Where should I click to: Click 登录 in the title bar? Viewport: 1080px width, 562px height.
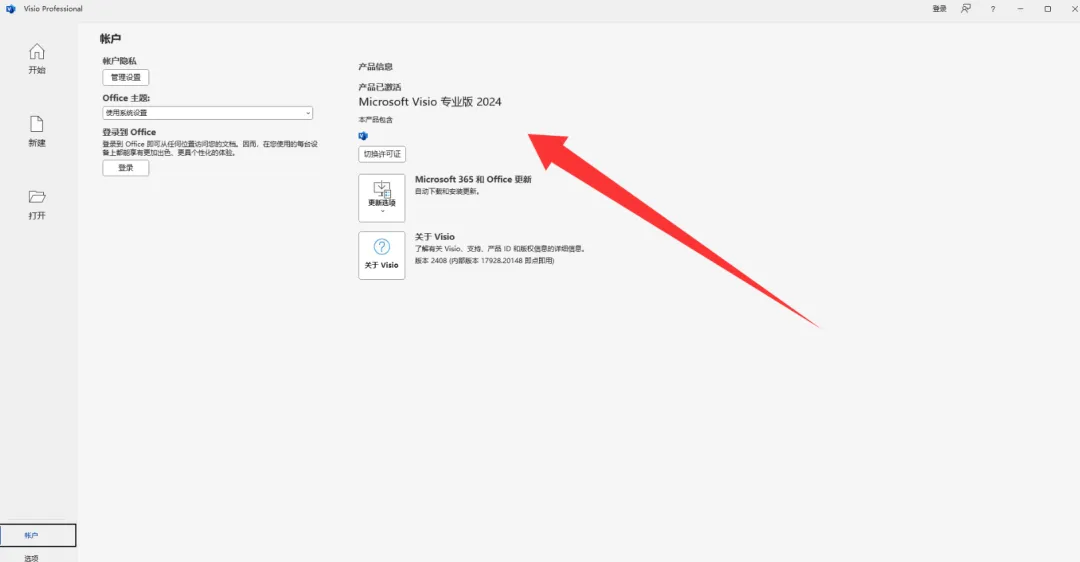pyautogui.click(x=939, y=9)
